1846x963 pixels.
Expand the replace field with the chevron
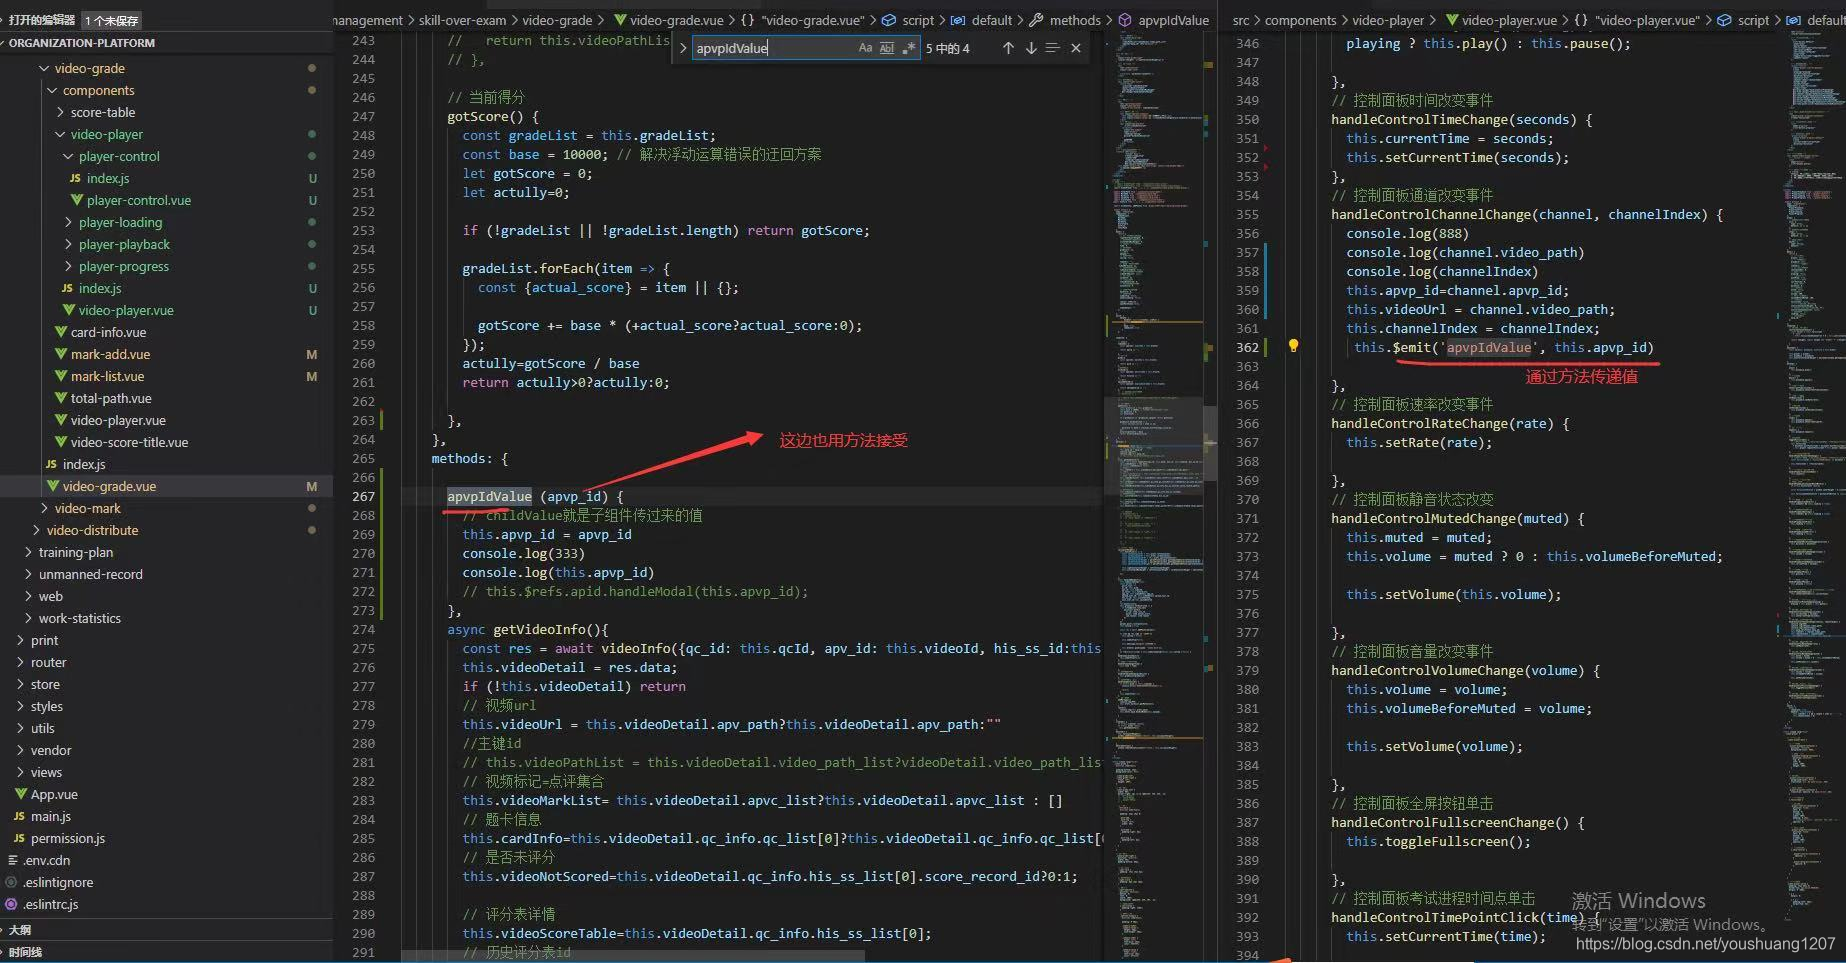683,48
